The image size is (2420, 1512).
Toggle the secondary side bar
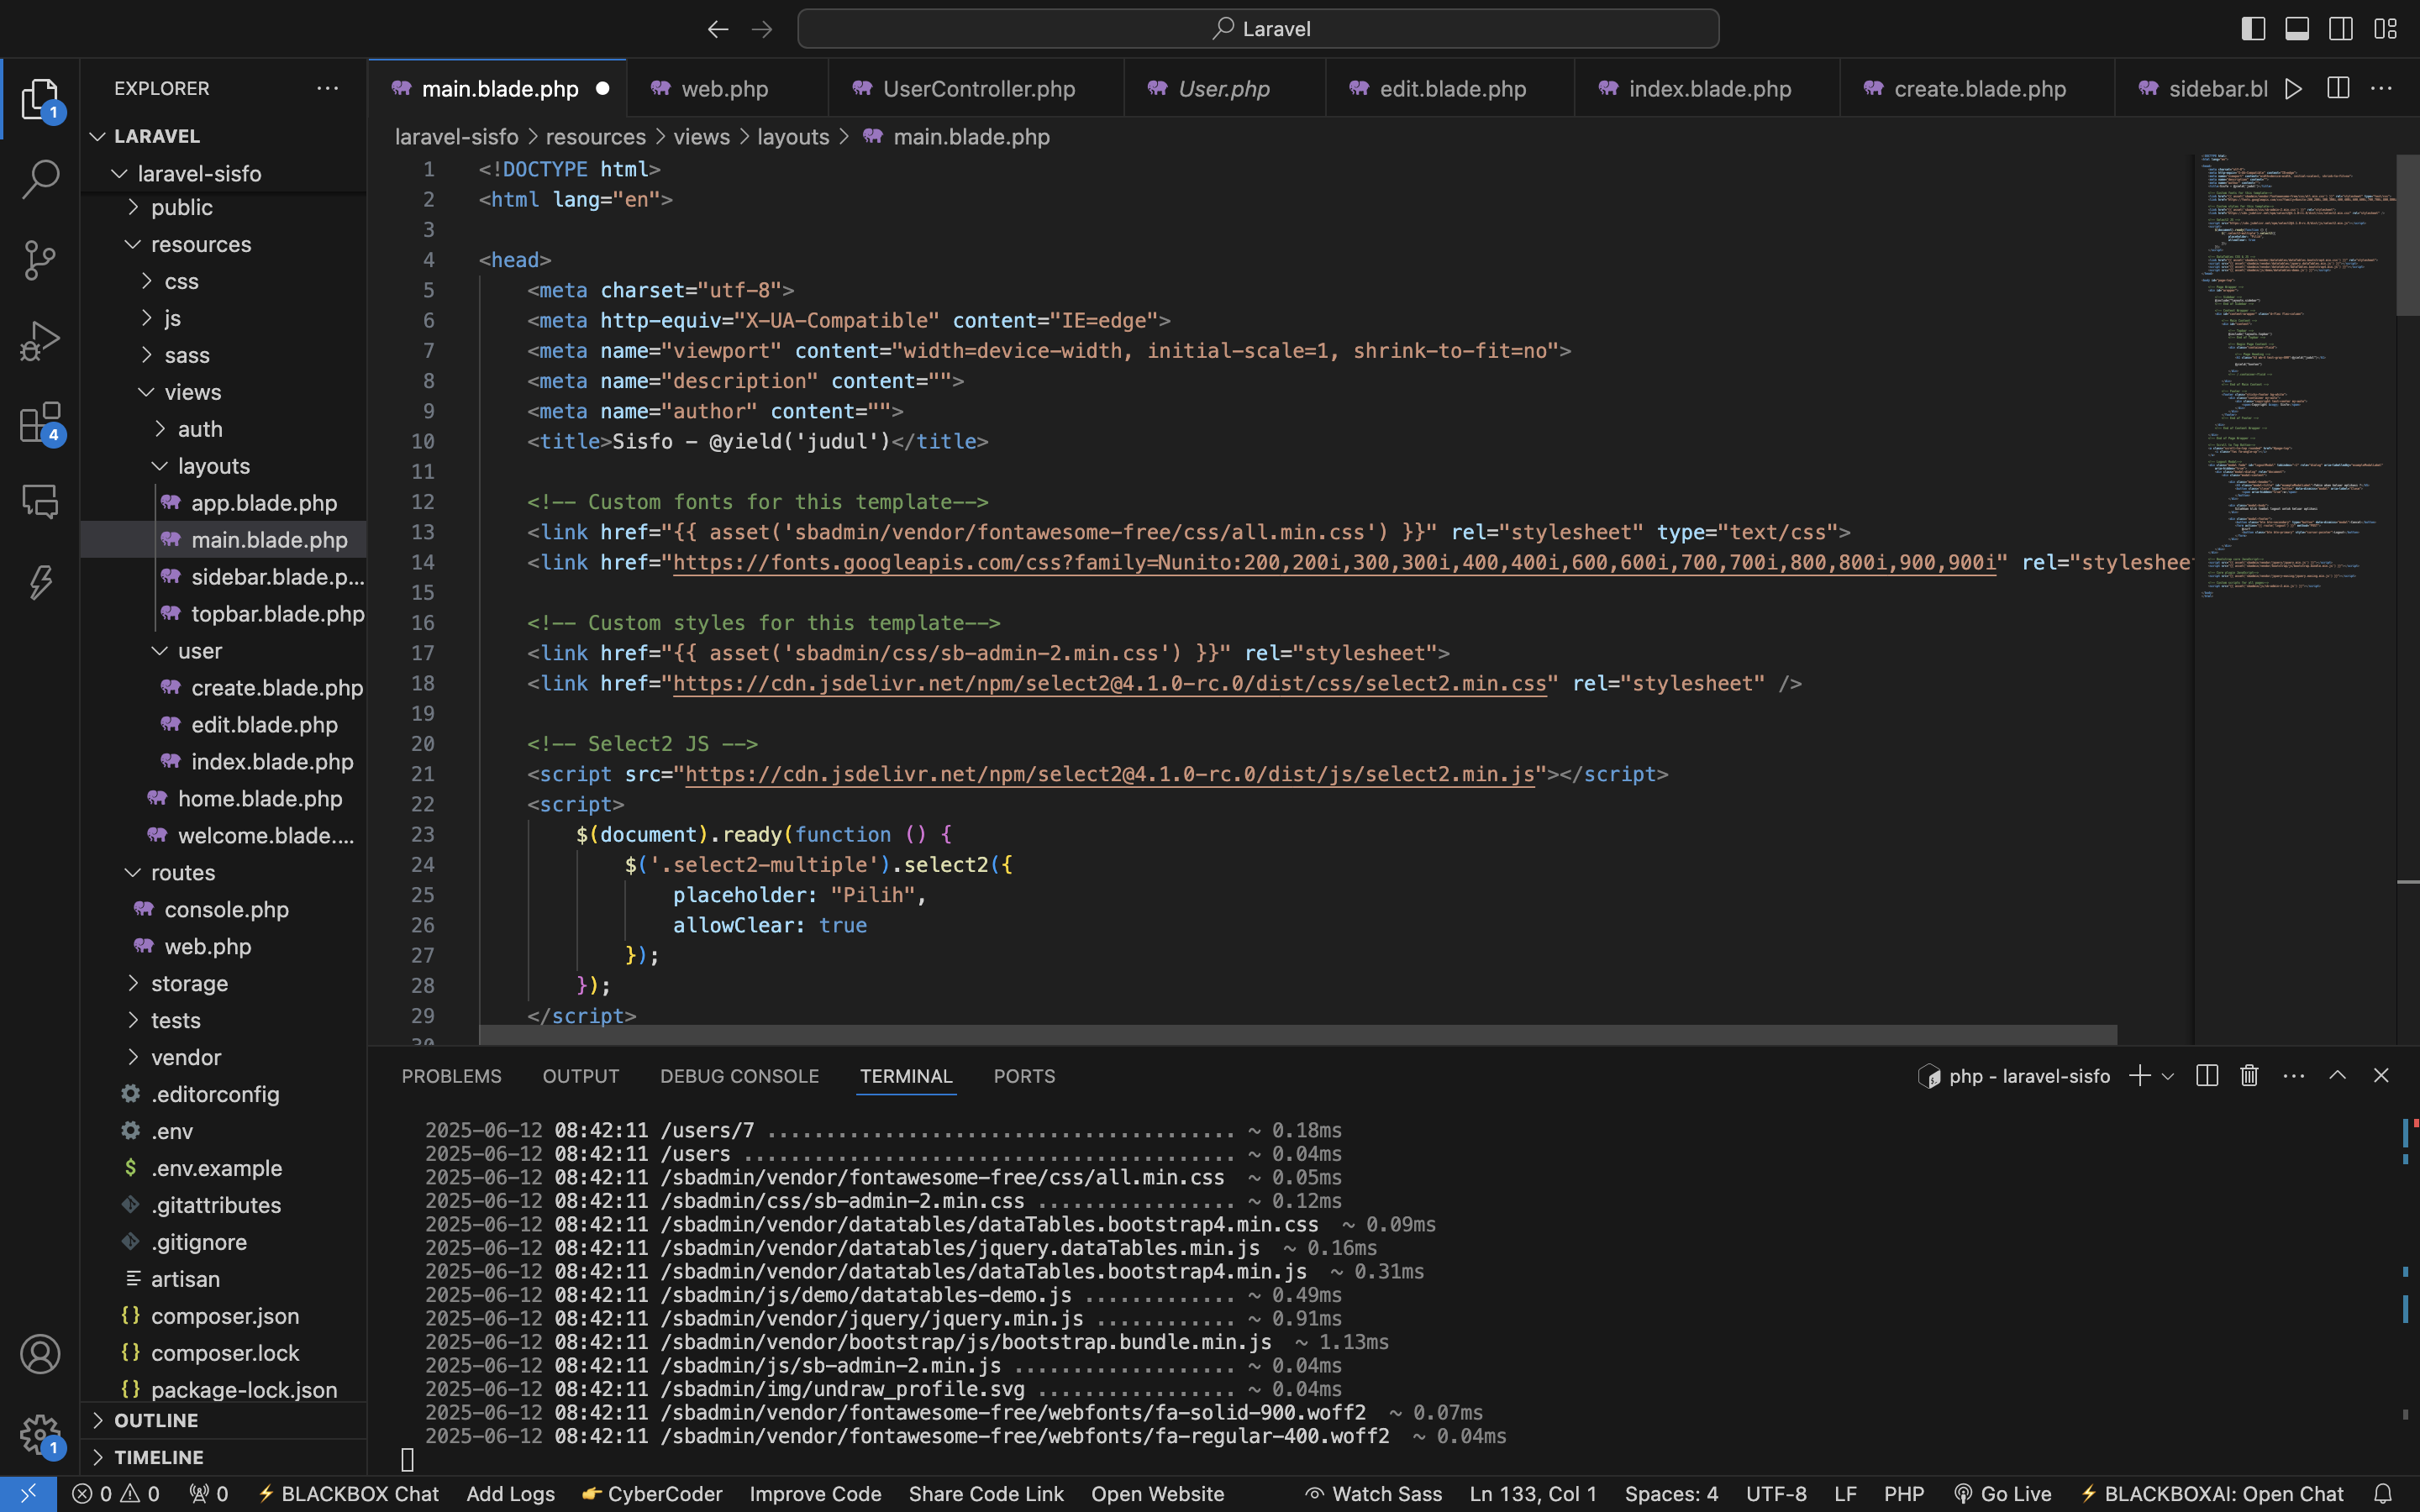(2341, 28)
